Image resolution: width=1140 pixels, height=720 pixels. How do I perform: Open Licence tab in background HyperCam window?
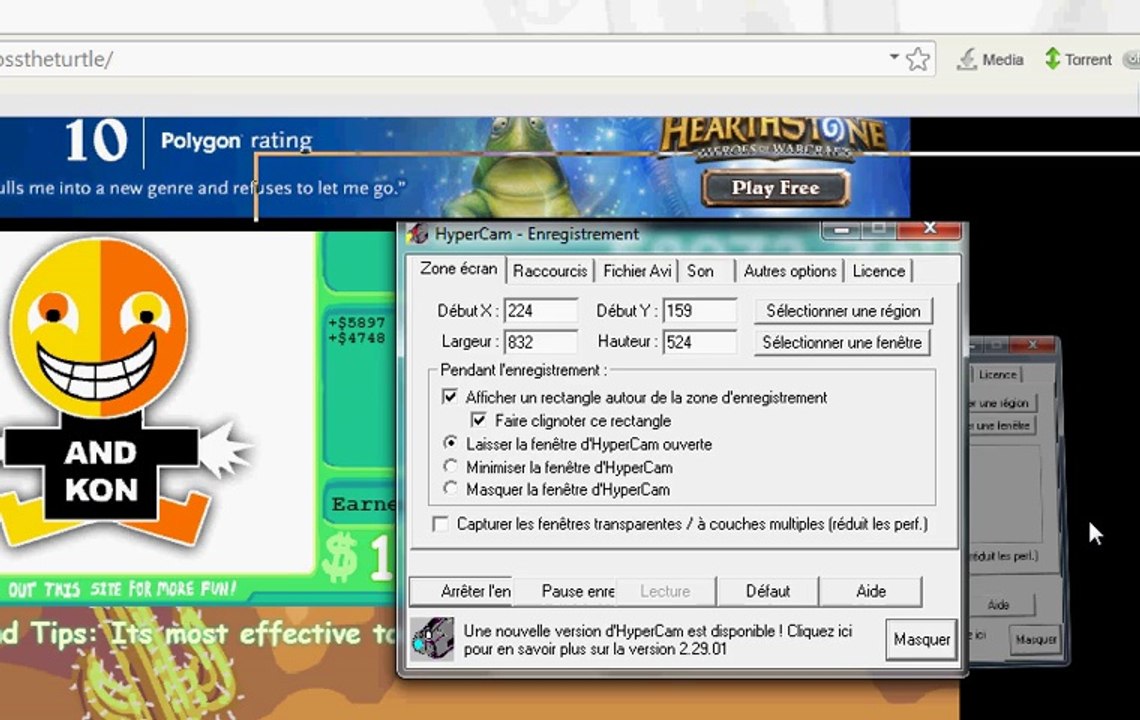click(x=997, y=375)
